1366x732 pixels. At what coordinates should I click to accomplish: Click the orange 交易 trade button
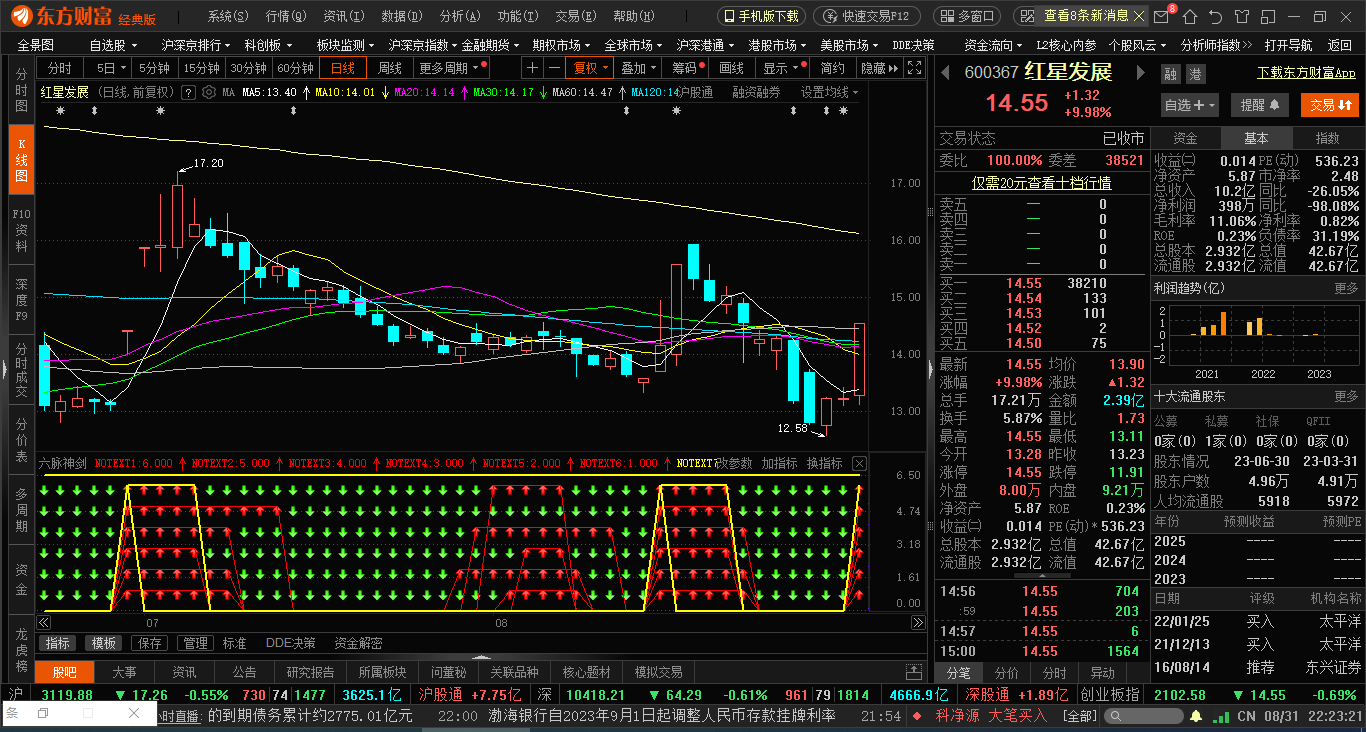point(1329,105)
